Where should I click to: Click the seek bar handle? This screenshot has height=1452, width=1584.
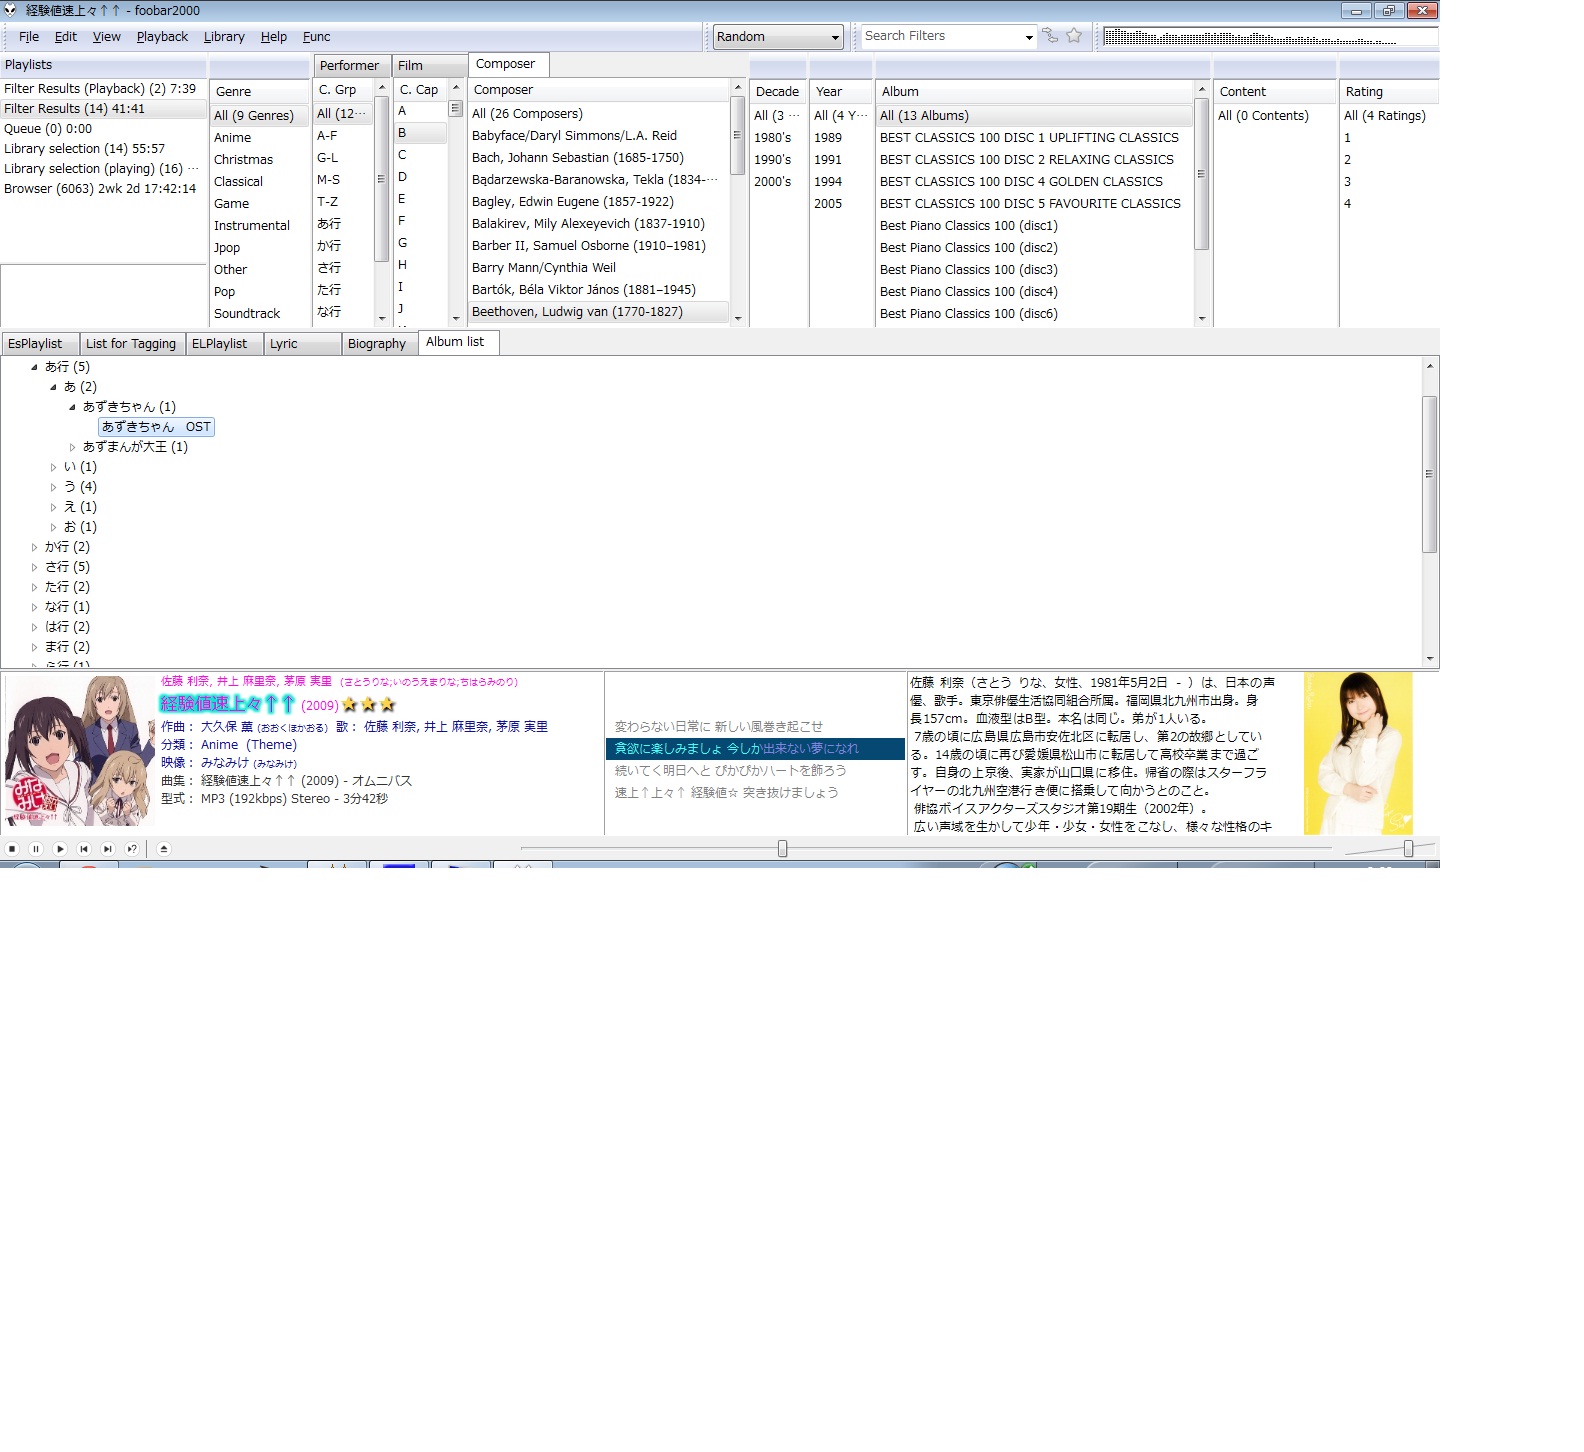point(783,849)
